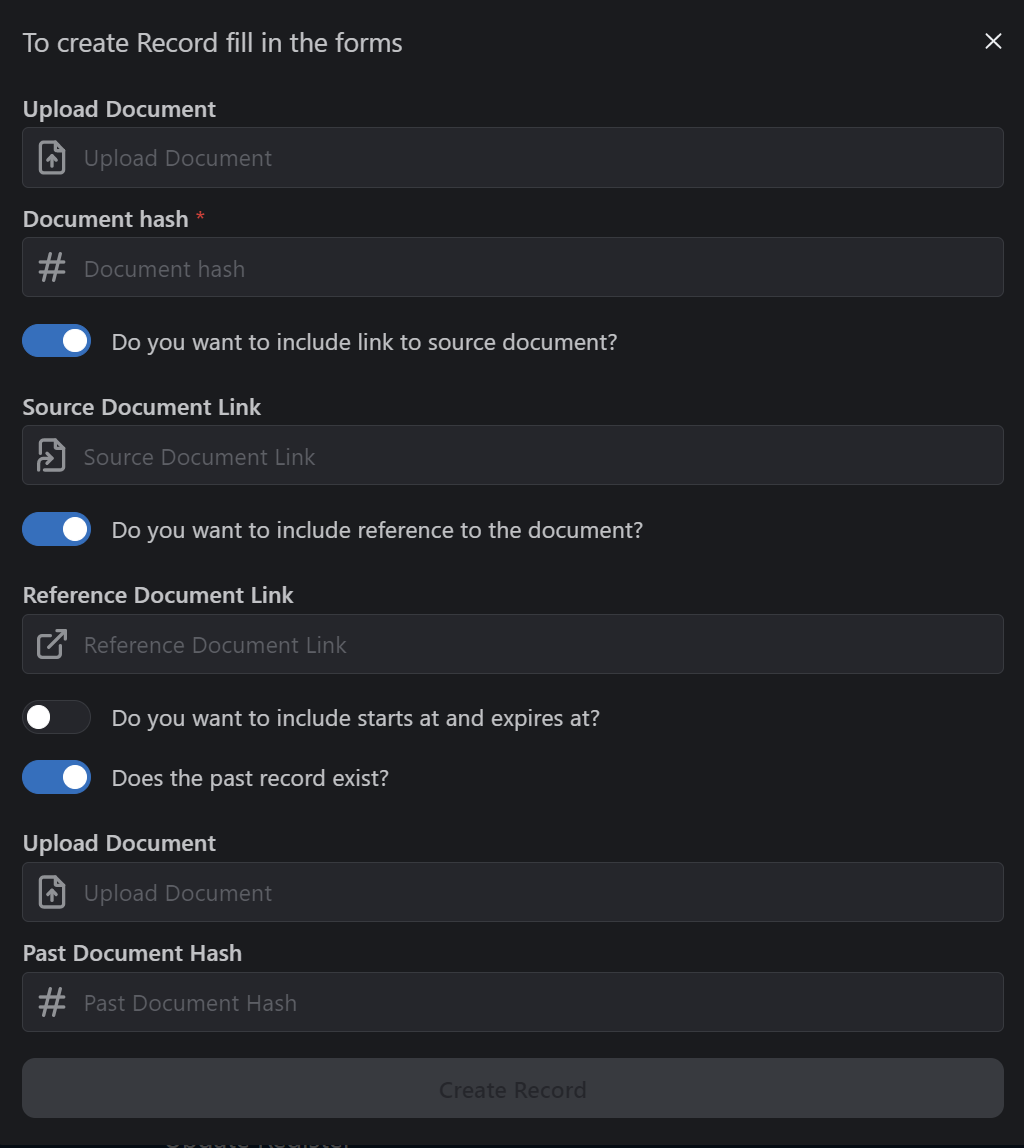
Task: Click the 'Do you want to include link to source document?' label
Action: (365, 342)
